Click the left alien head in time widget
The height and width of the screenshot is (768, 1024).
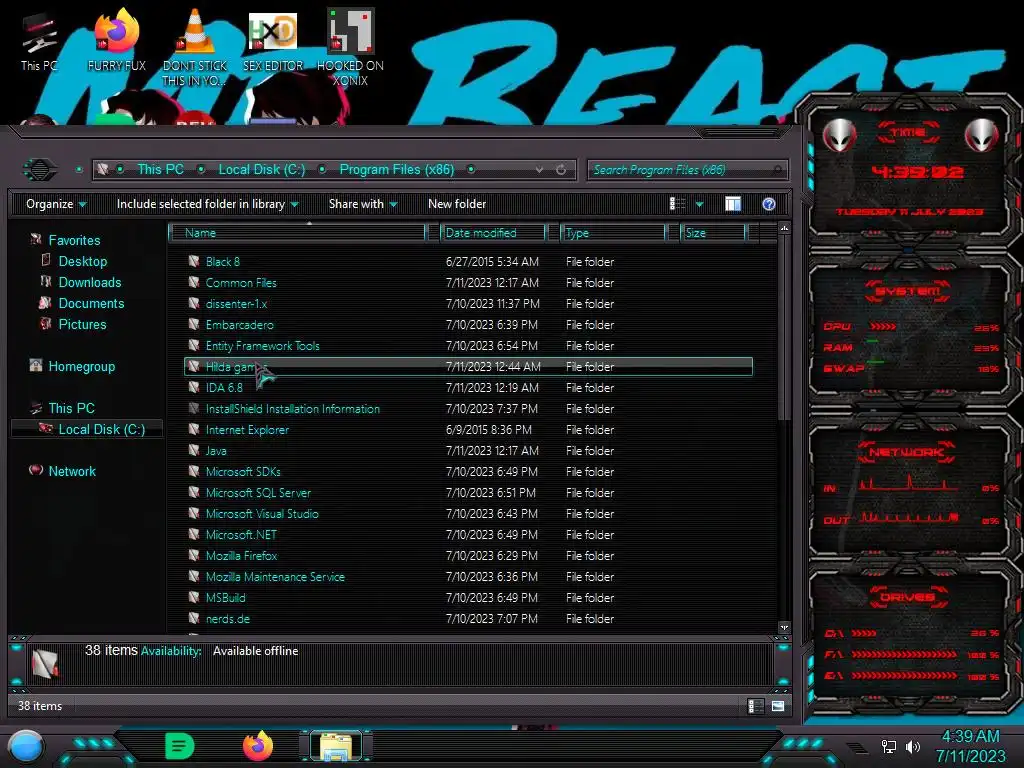[x=839, y=136]
